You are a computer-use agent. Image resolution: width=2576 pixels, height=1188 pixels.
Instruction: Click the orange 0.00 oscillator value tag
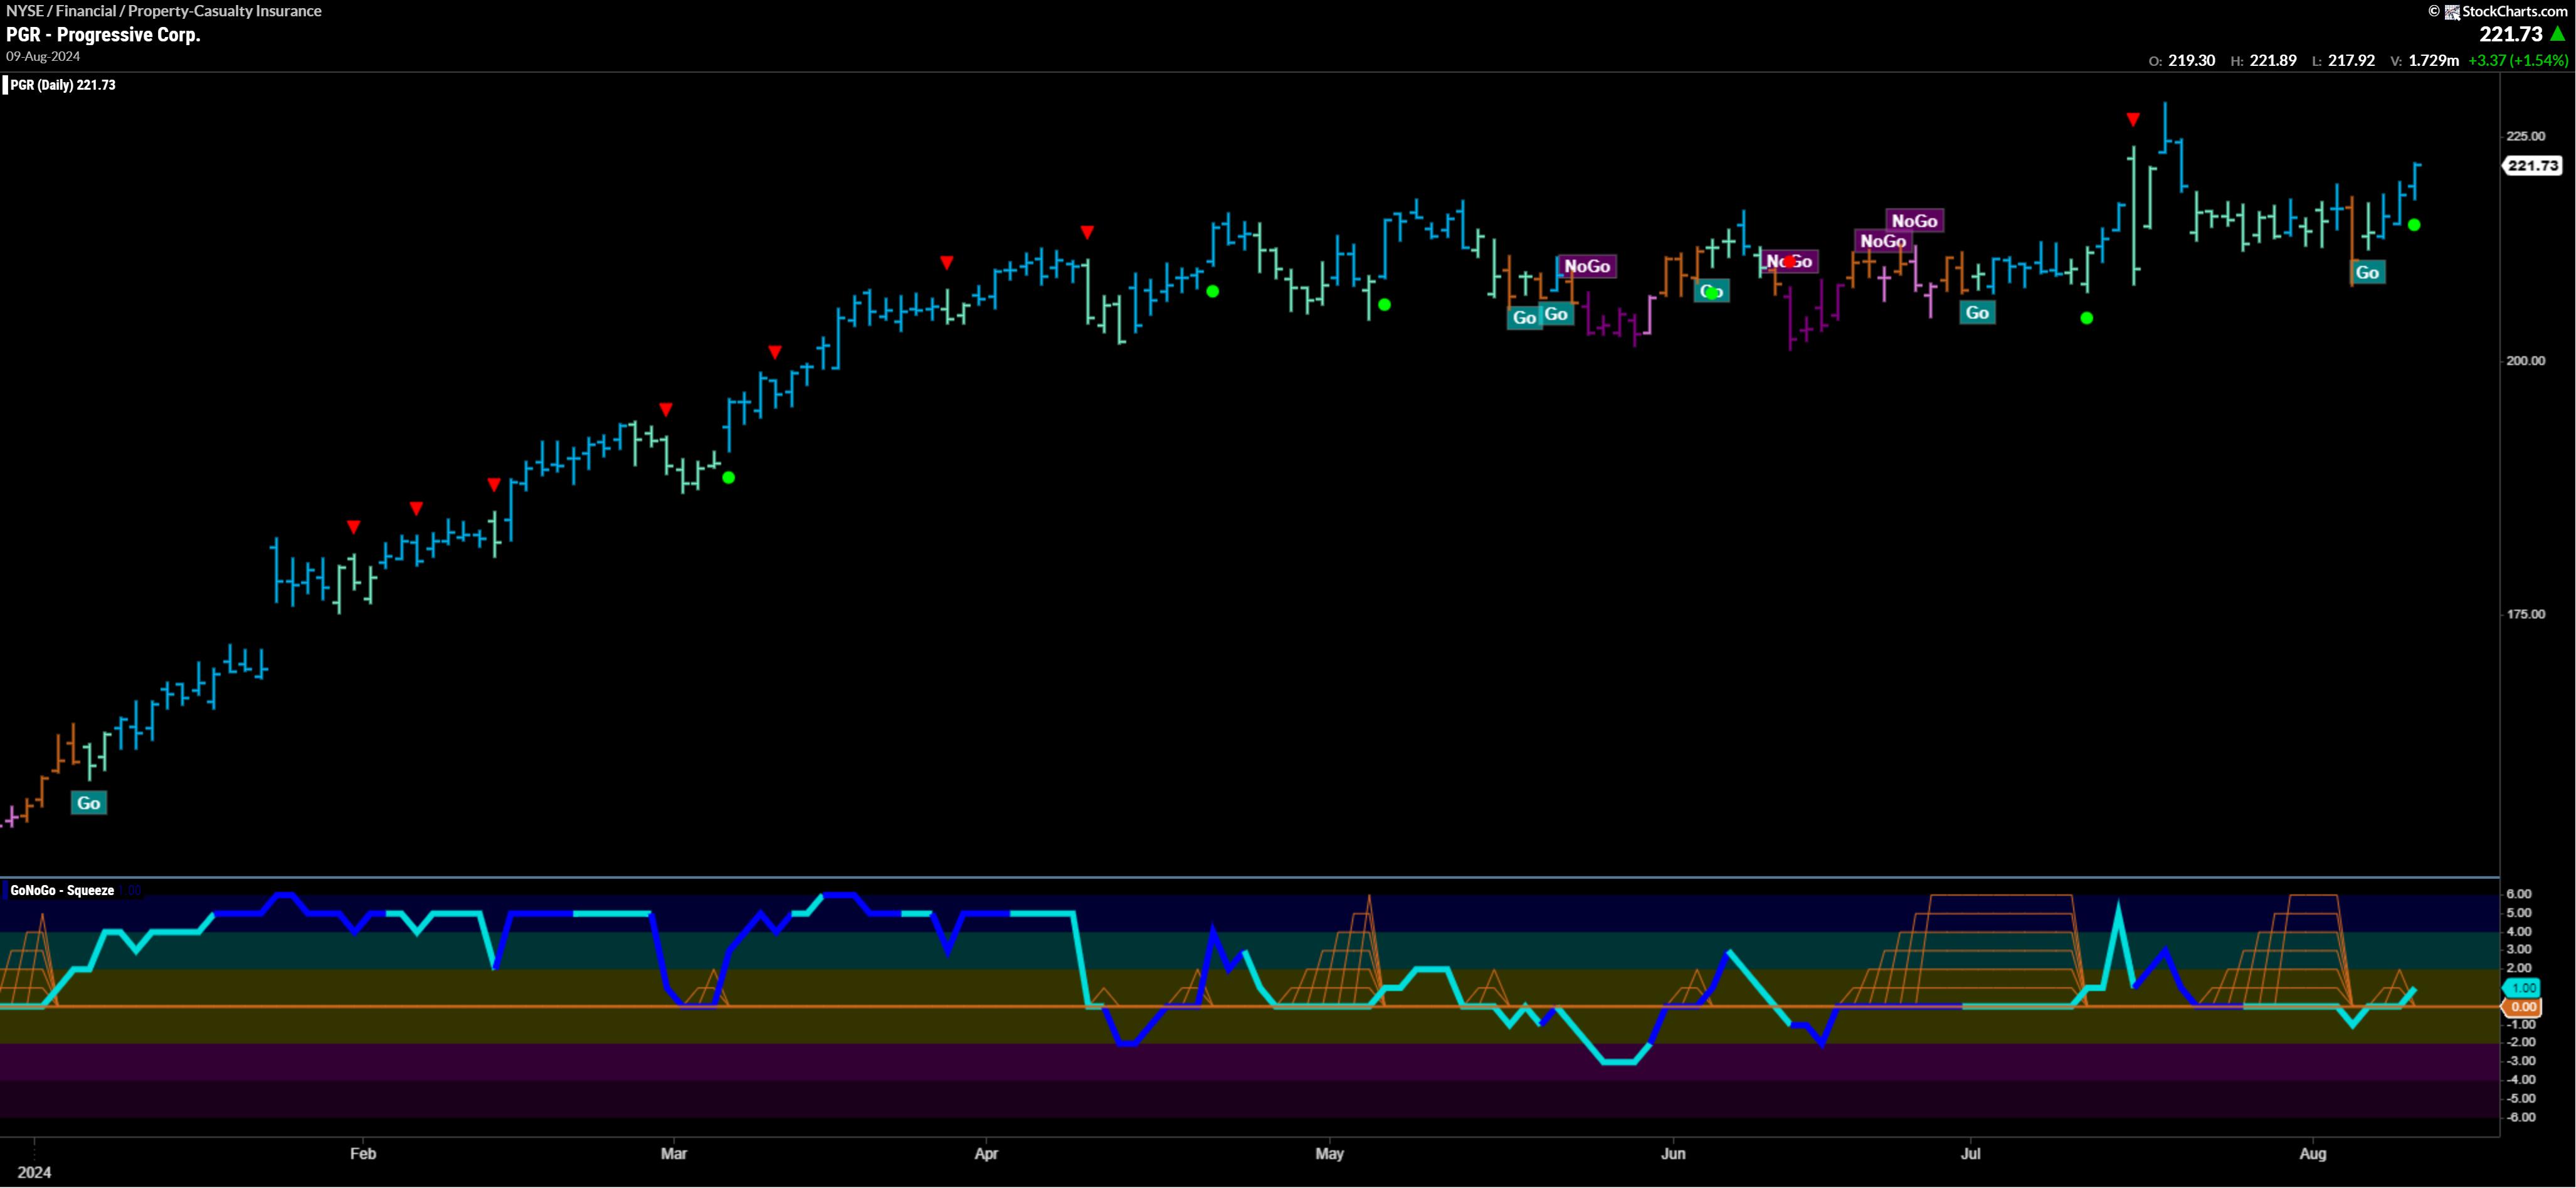click(2524, 1007)
